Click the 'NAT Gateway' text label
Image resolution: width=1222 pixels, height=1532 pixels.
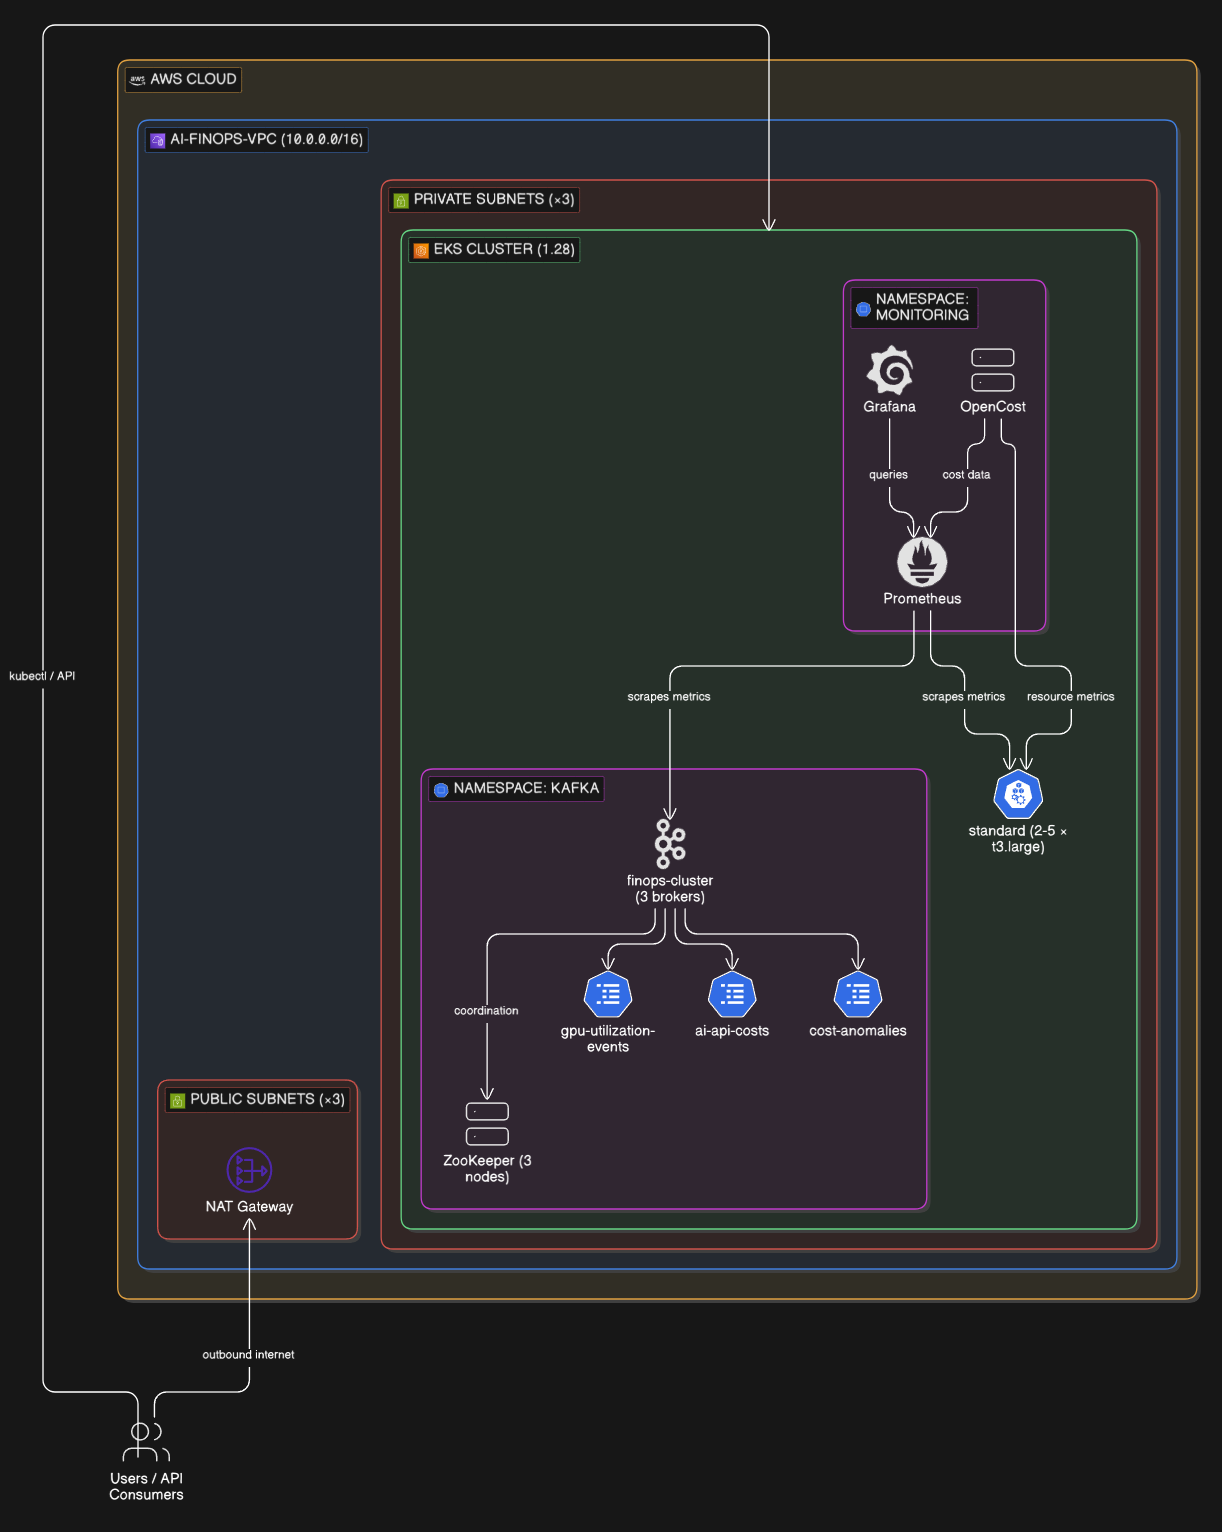click(249, 1207)
